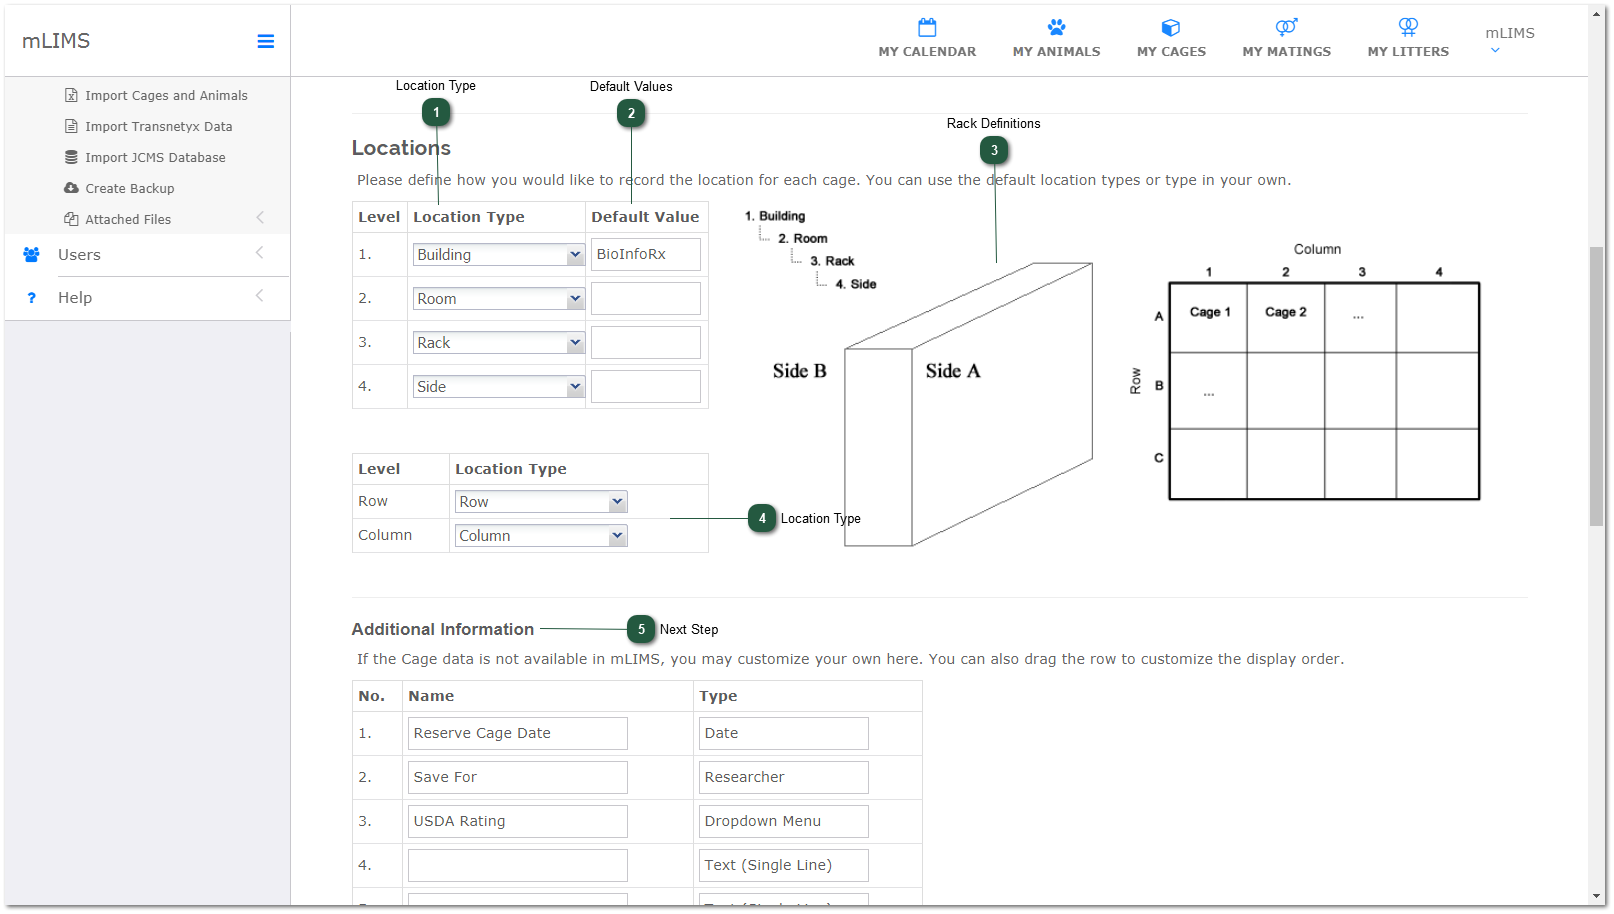Click the Import JCMS Database link

click(x=155, y=158)
